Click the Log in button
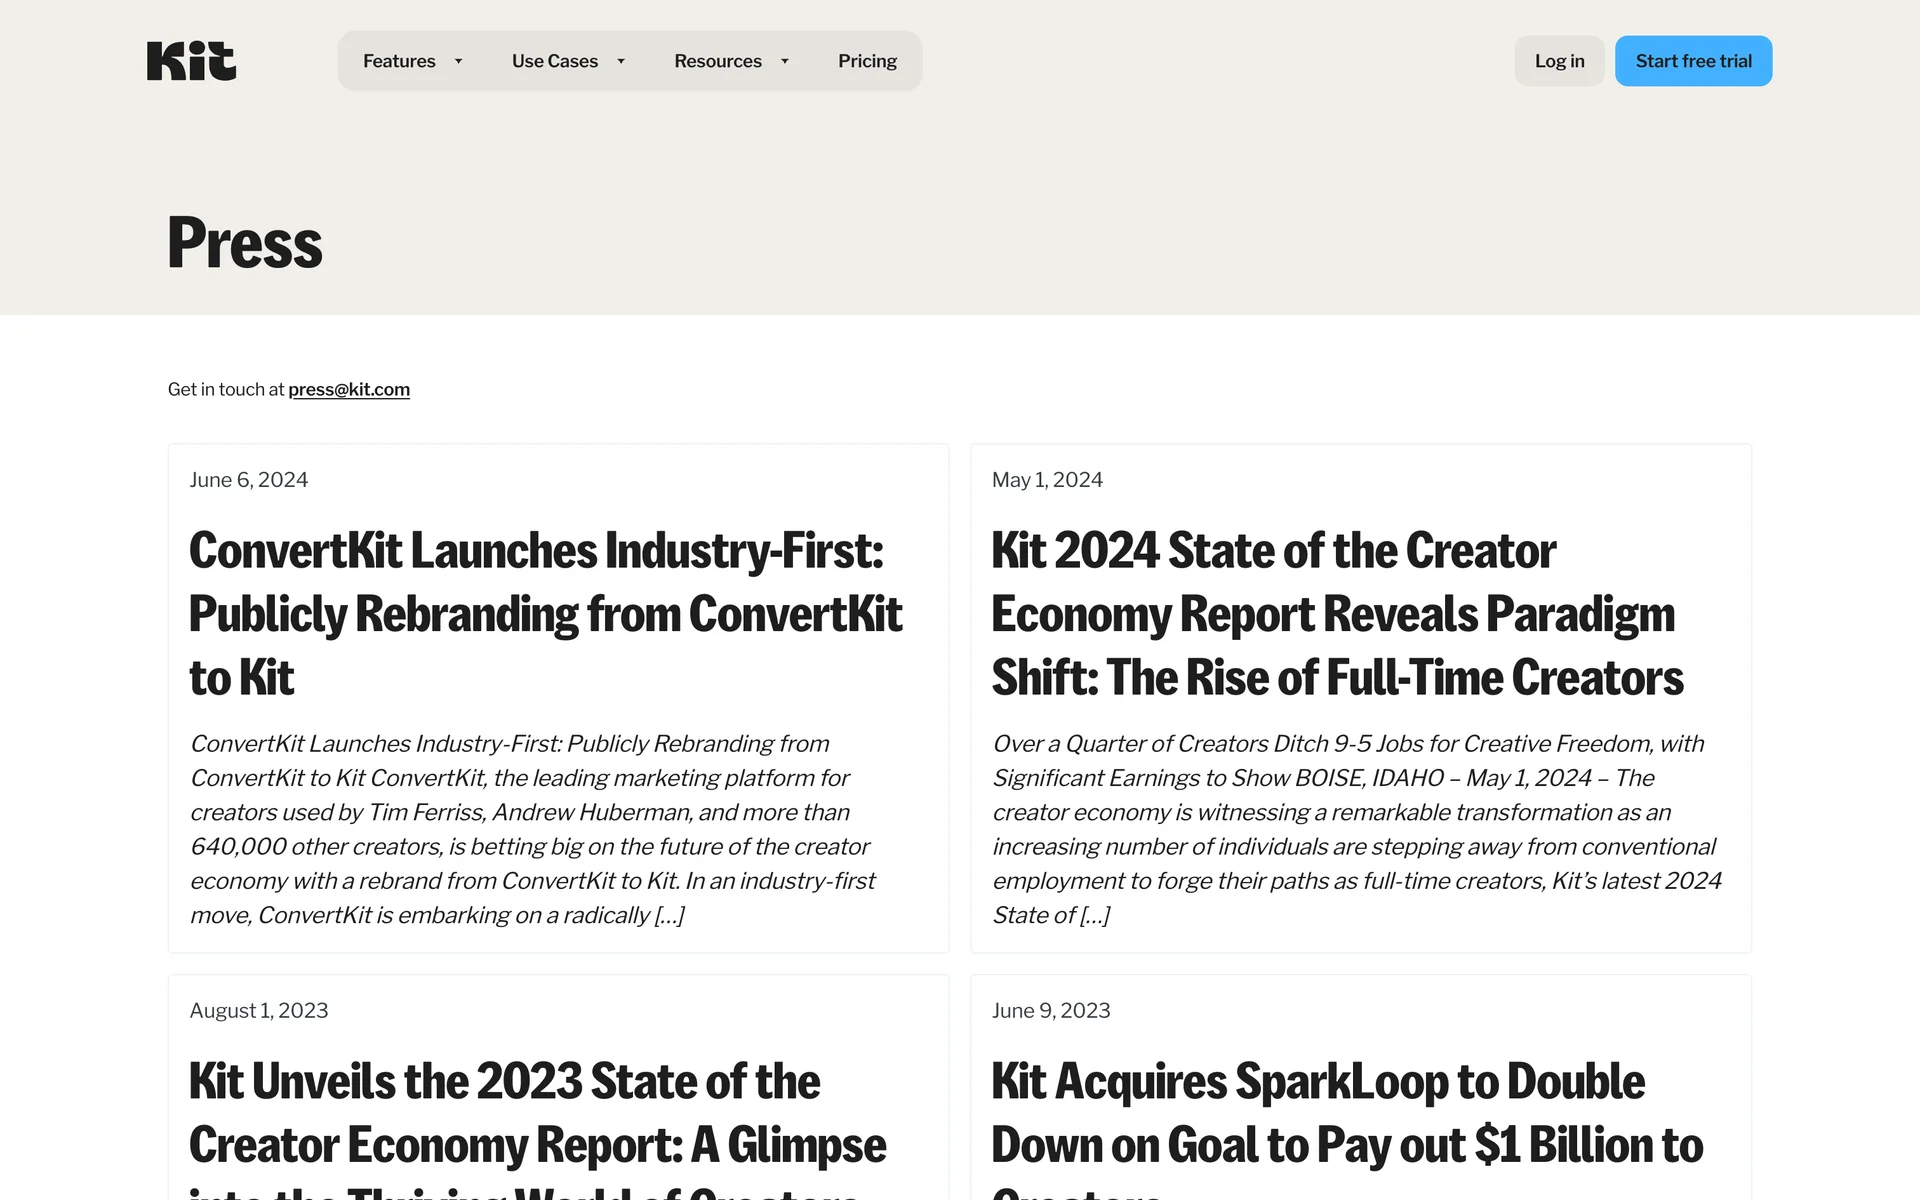 point(1559,61)
